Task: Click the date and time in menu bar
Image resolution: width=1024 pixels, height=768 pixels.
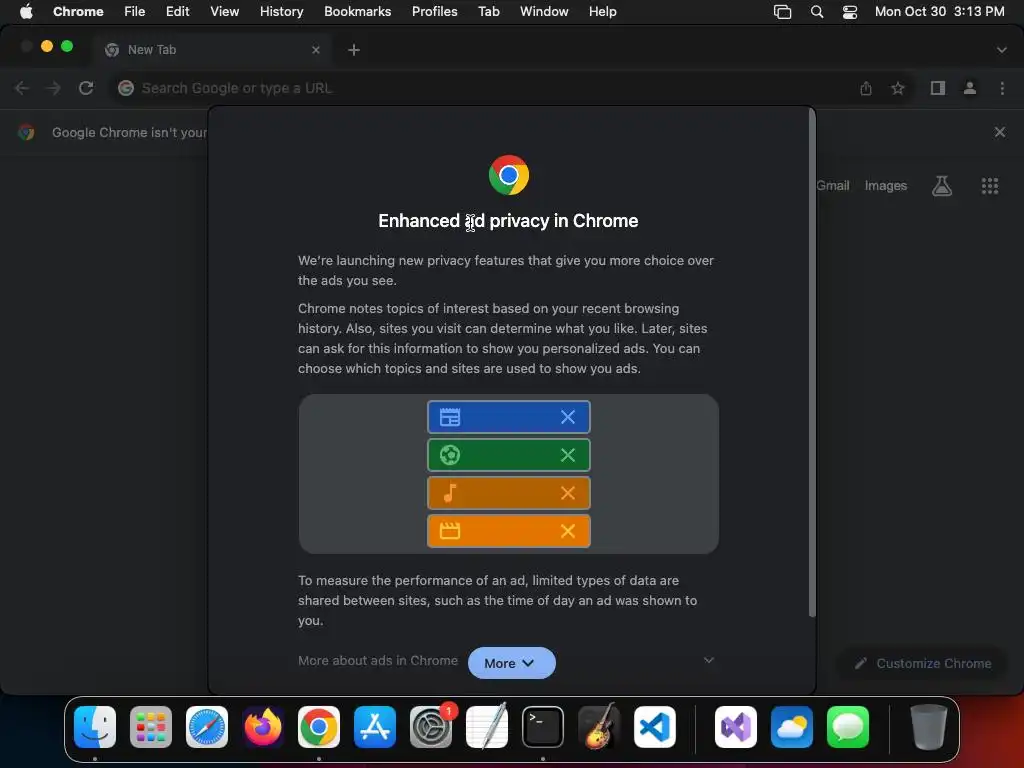Action: point(939,11)
